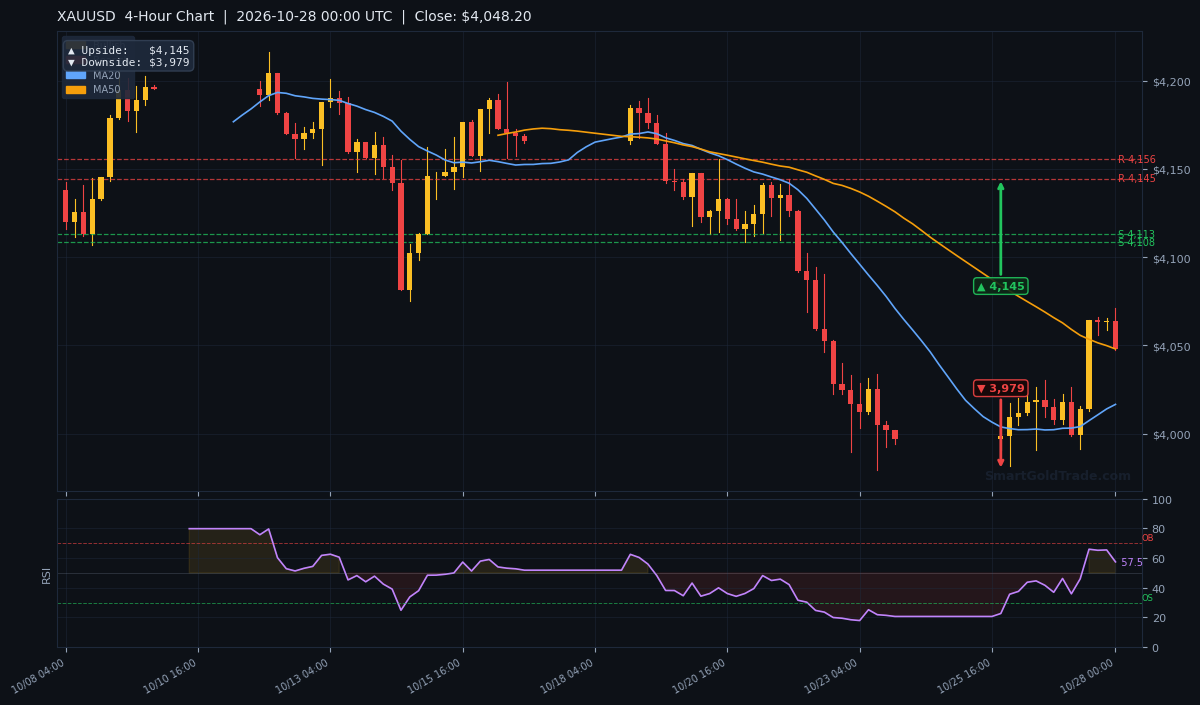Click the 10/13 04:00 time axis label
Viewport: 1200px width, 705px height.
point(303,676)
